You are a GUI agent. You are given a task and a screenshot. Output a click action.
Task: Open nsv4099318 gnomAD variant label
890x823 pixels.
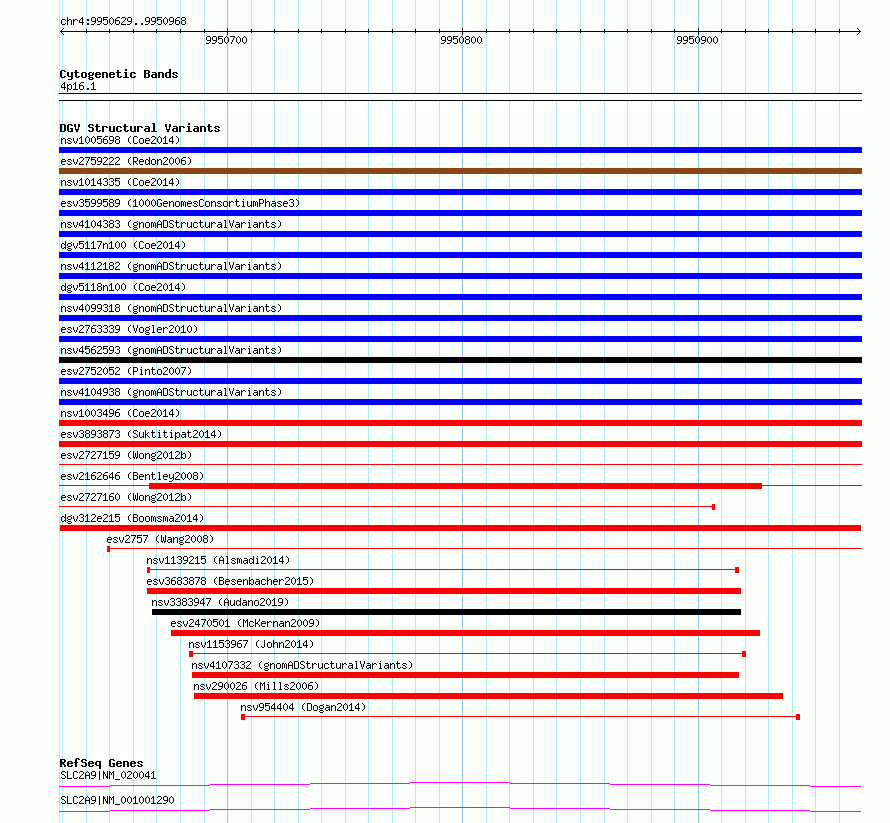coord(171,308)
